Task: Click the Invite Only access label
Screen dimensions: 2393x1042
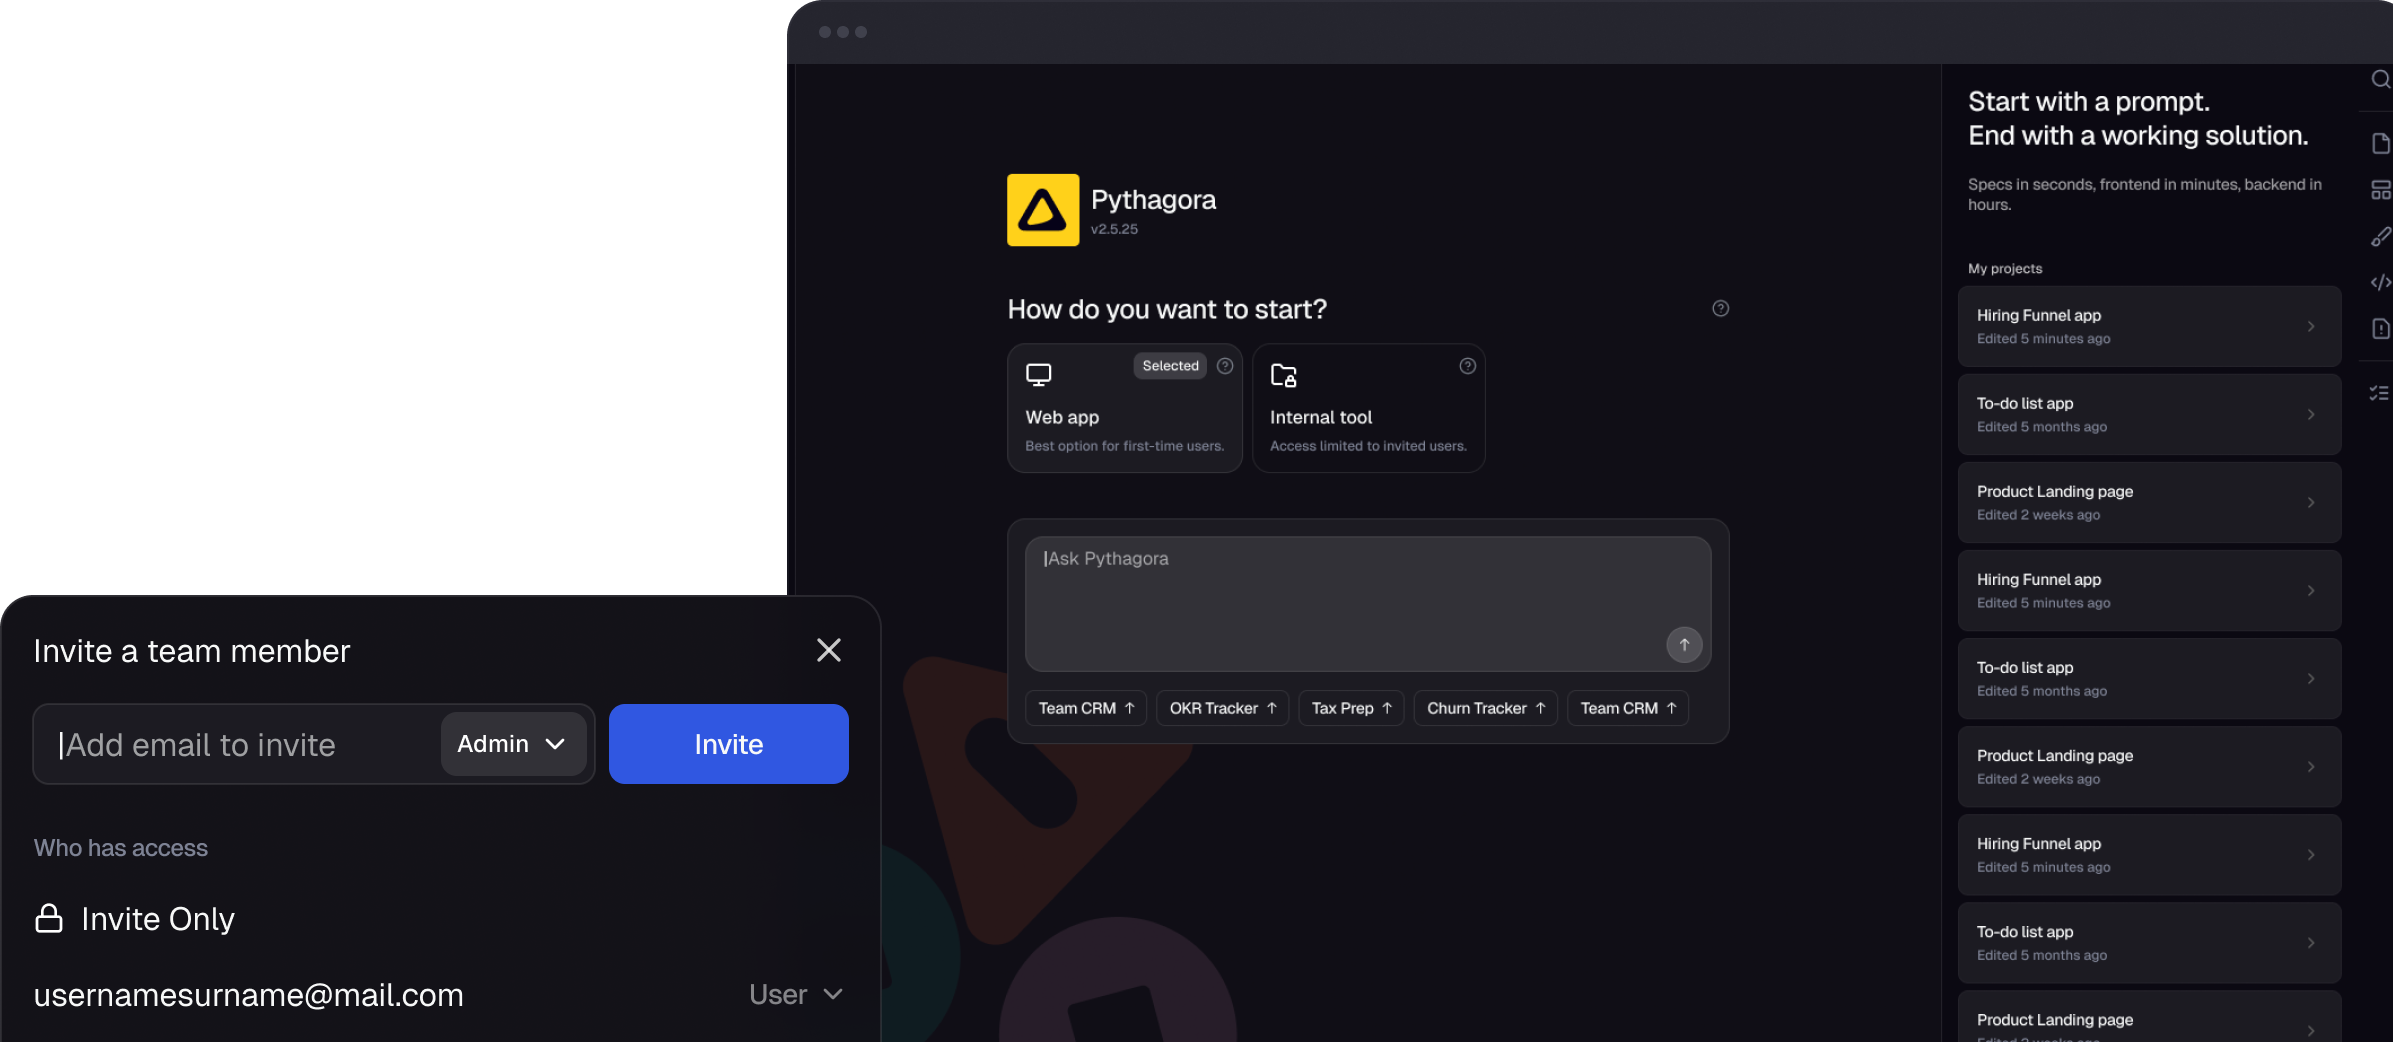Action: point(158,919)
